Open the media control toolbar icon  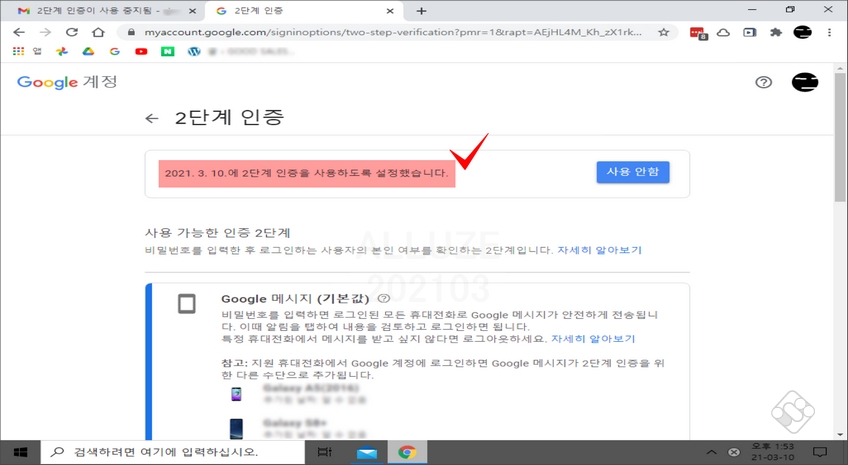click(x=750, y=32)
